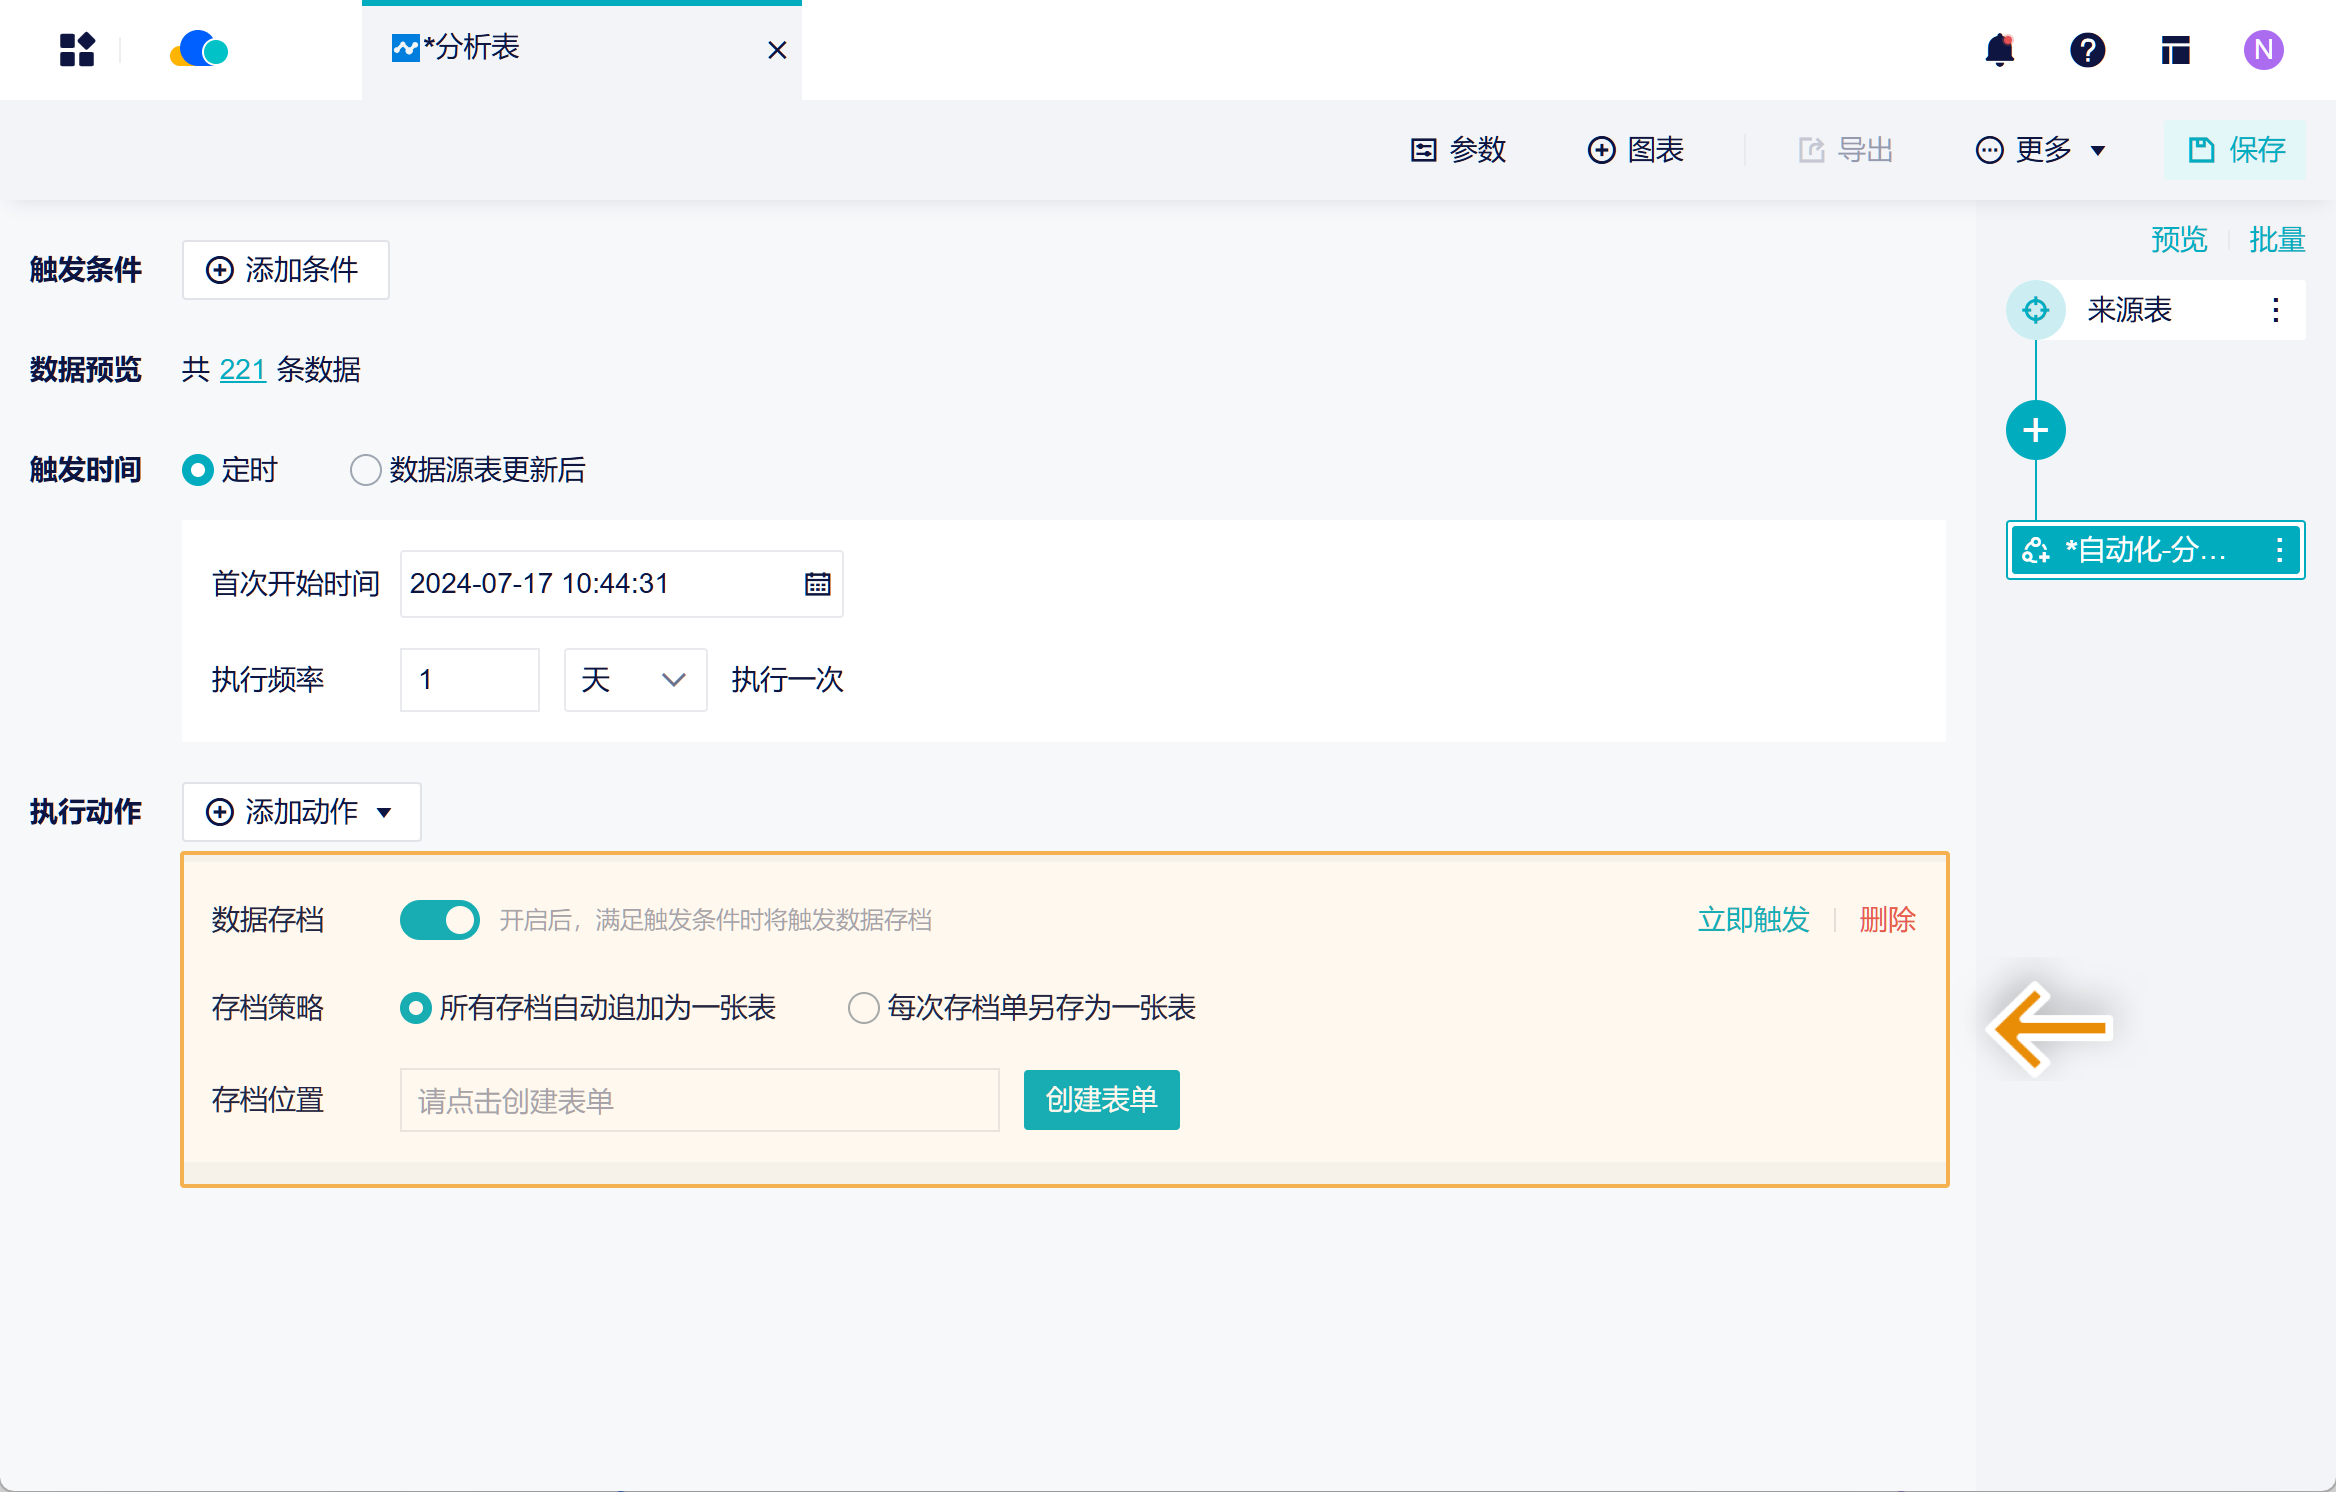Select 每次存档单另存为一张表 radio option
The height and width of the screenshot is (1492, 2336).
pos(864,1007)
